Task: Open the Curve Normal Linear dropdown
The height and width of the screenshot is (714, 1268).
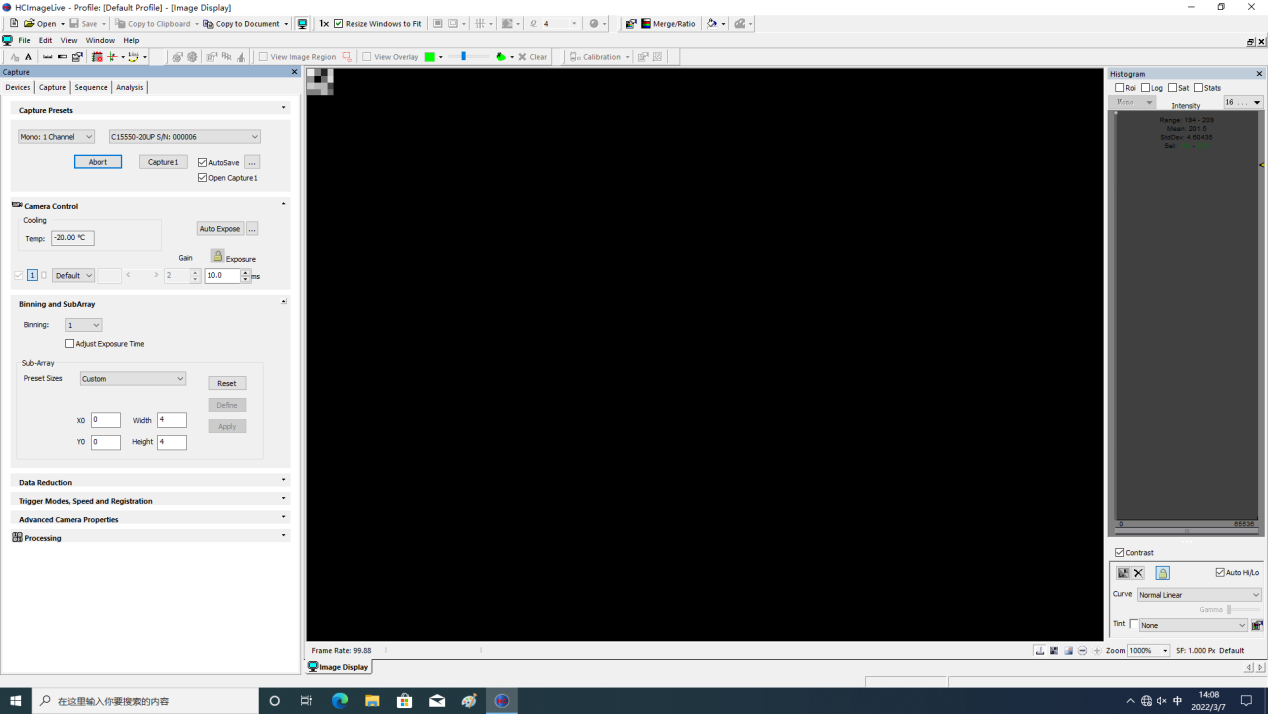Action: pos(1198,595)
